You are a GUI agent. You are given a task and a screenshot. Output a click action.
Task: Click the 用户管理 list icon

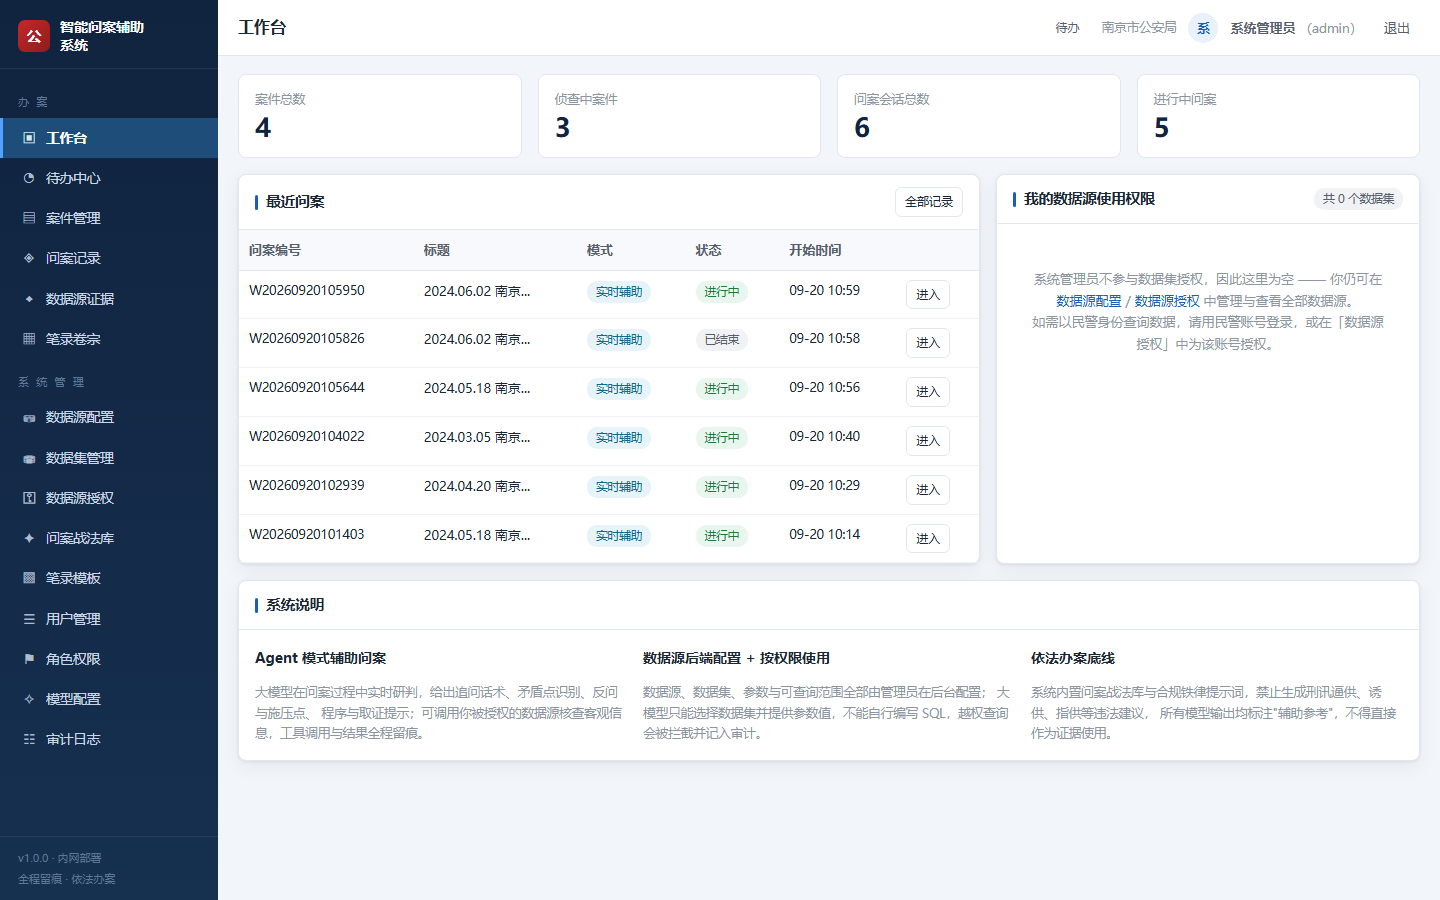click(29, 619)
